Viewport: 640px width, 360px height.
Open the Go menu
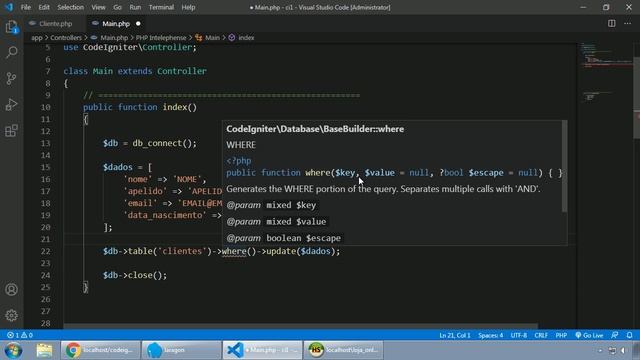pyautogui.click(x=117, y=7)
